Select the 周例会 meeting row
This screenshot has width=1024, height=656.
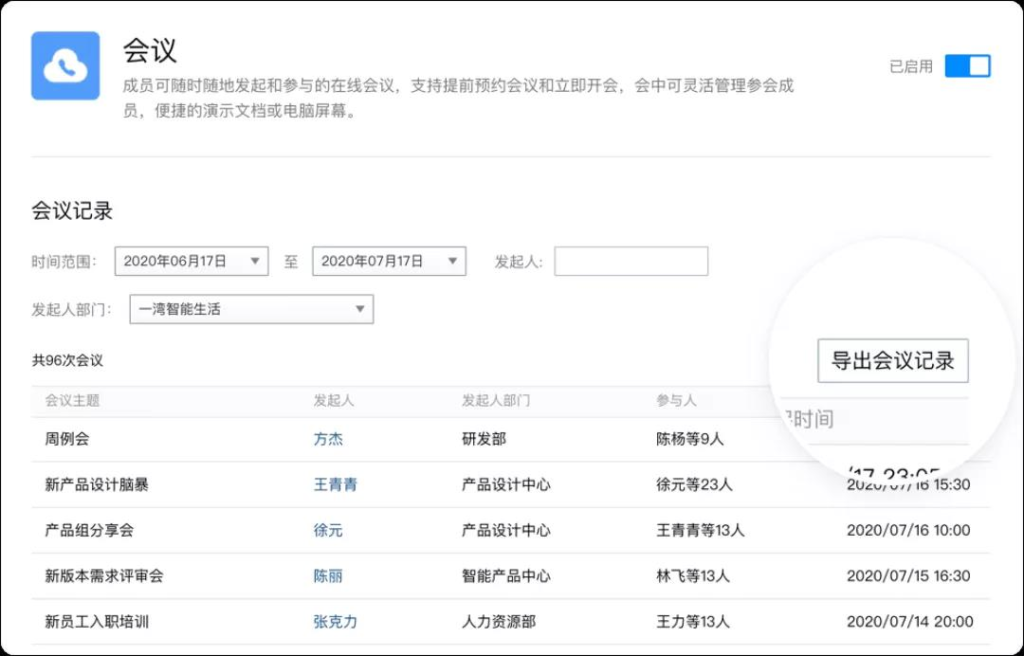(67, 439)
